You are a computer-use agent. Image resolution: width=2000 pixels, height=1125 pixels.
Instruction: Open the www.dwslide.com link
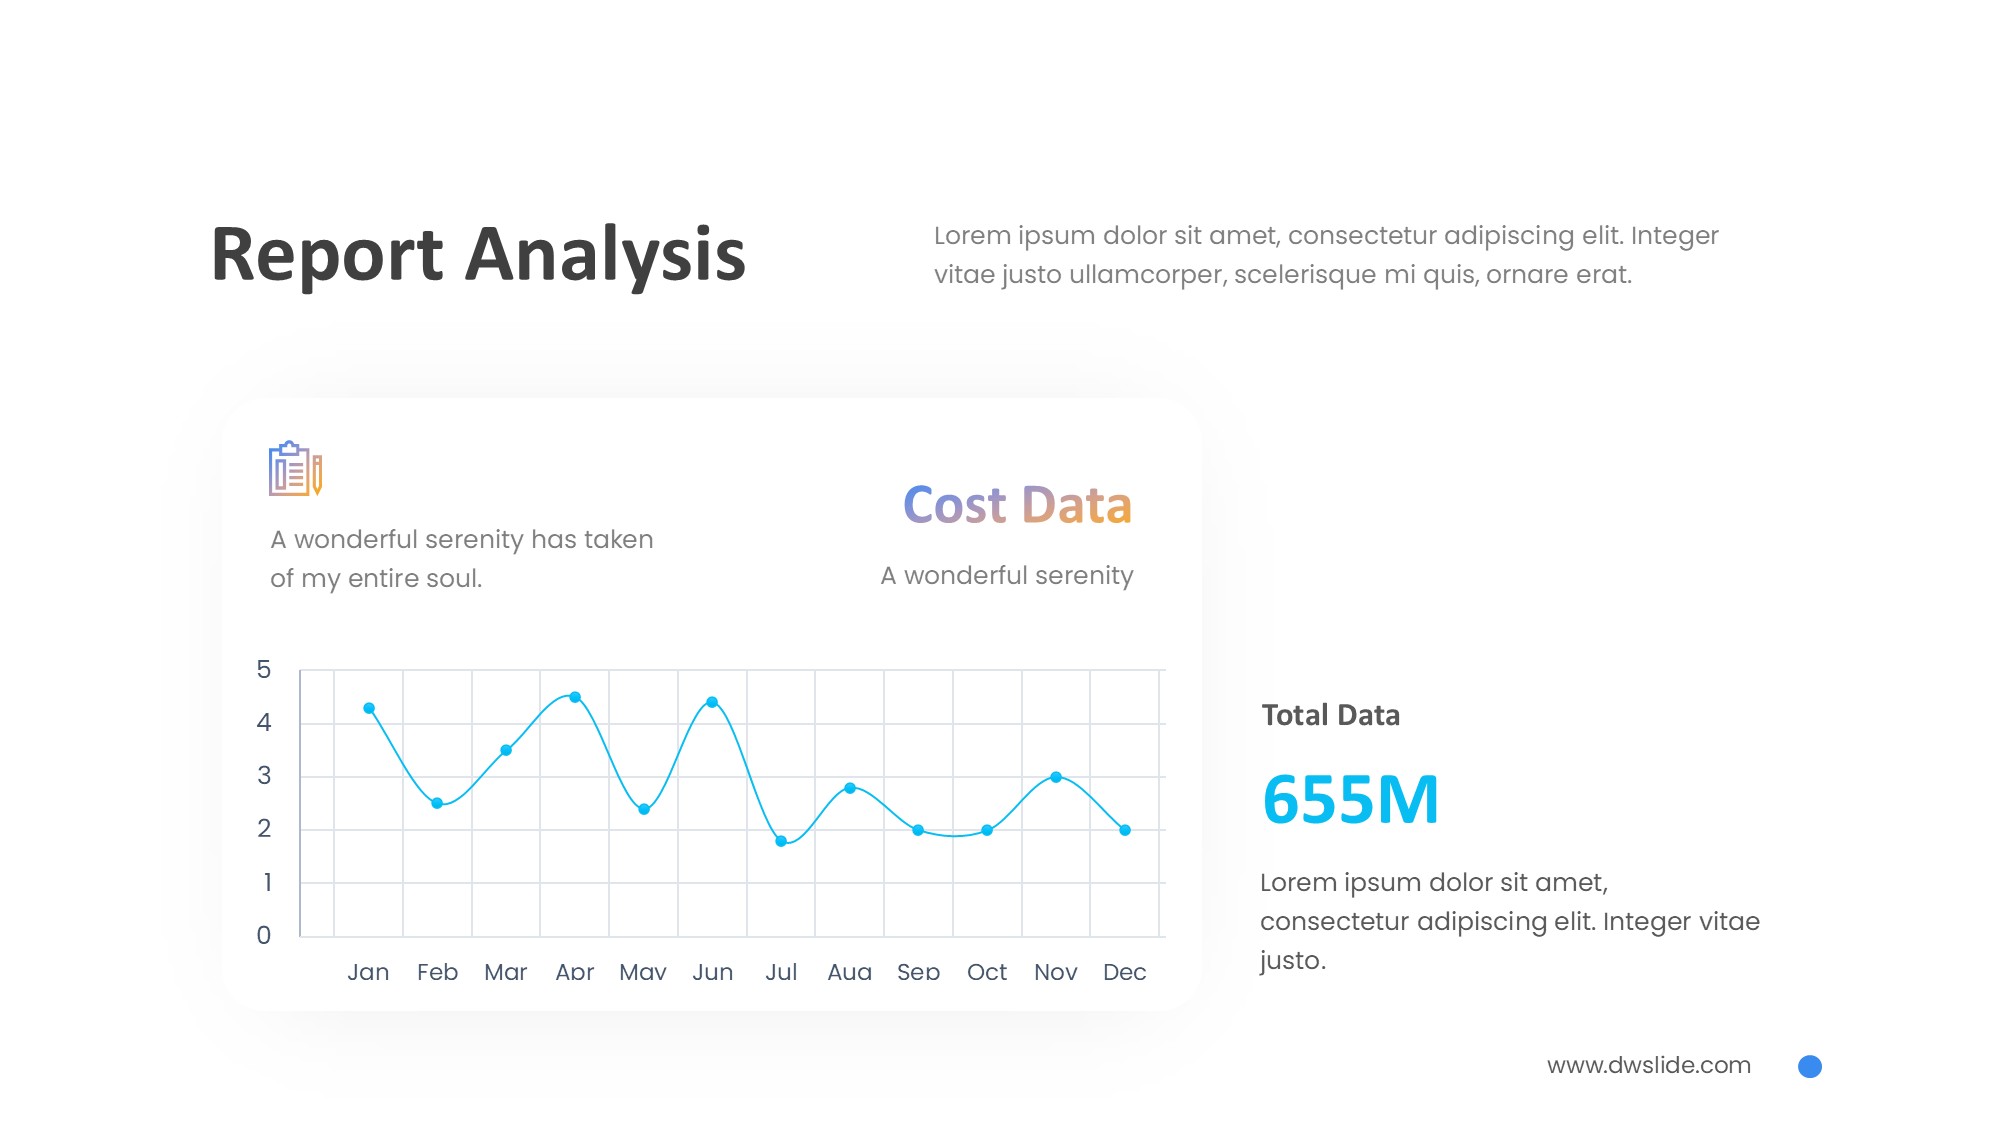1648,1065
